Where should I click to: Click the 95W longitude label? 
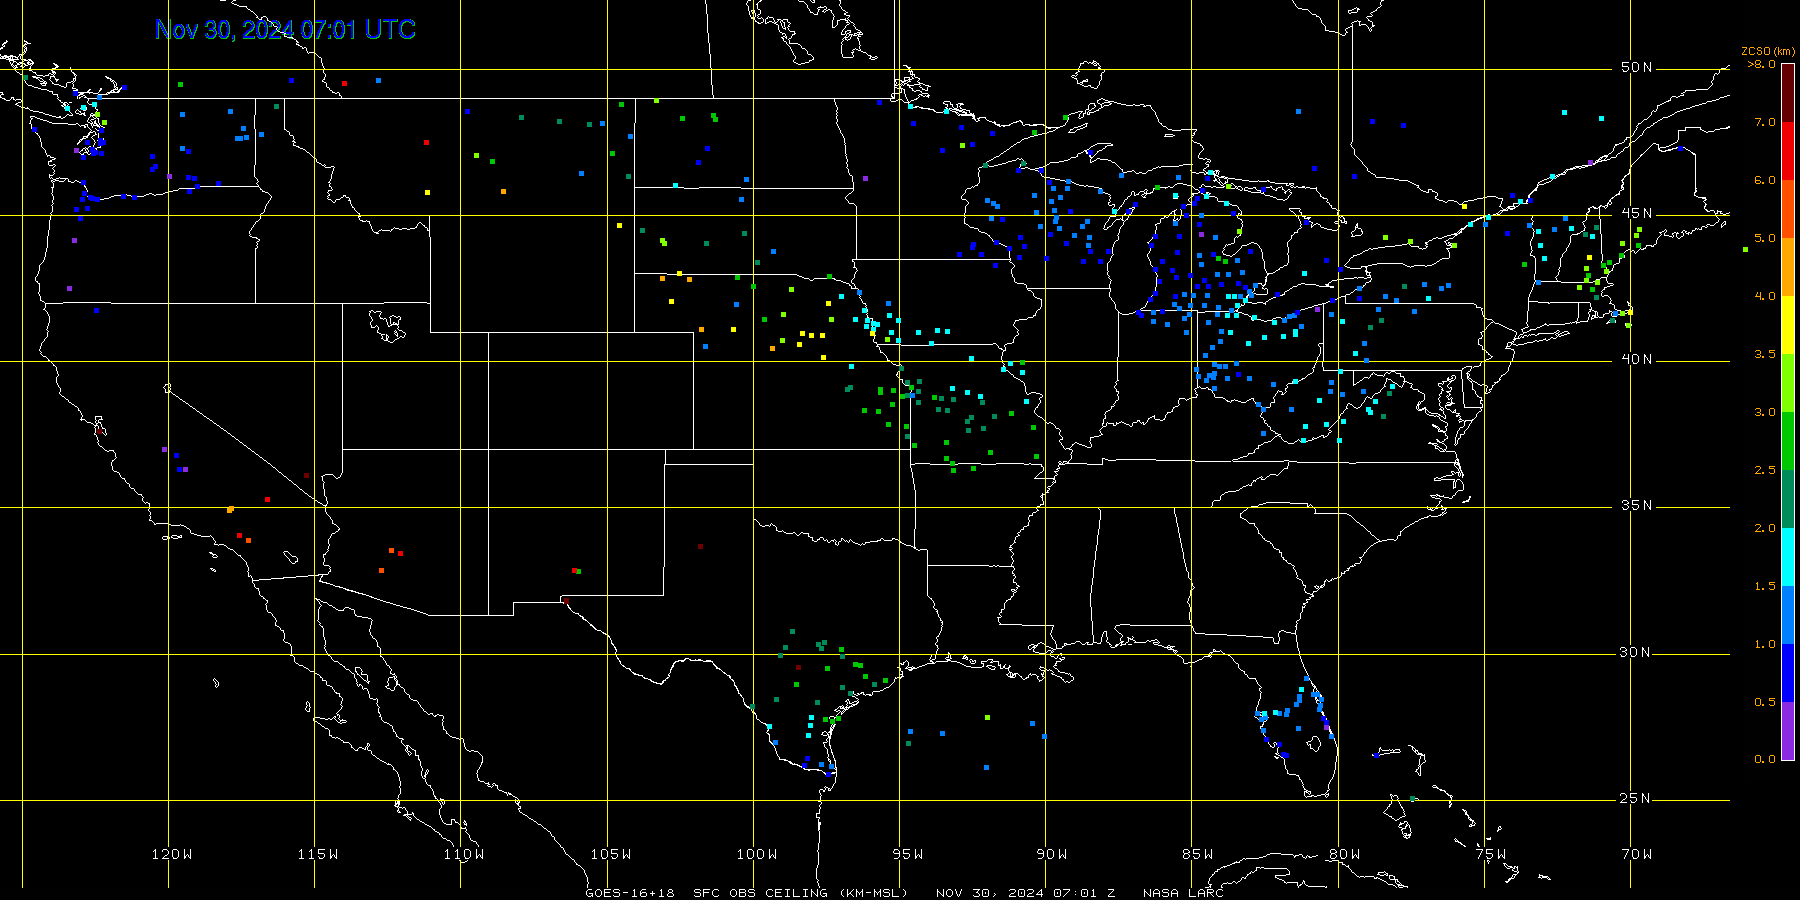pos(908,854)
